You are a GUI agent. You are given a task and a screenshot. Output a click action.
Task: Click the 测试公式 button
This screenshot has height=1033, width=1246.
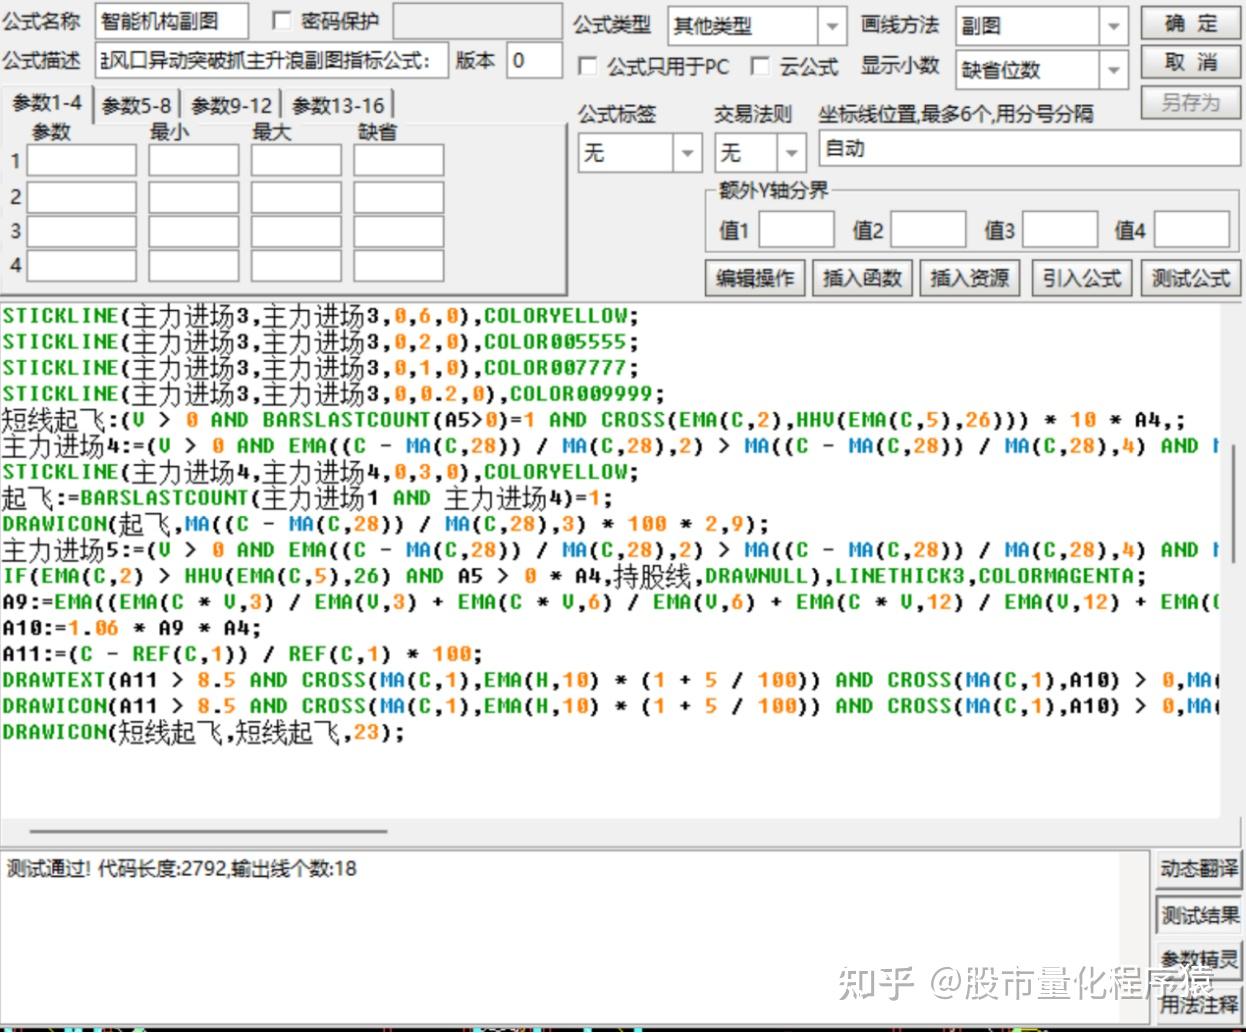[1190, 278]
